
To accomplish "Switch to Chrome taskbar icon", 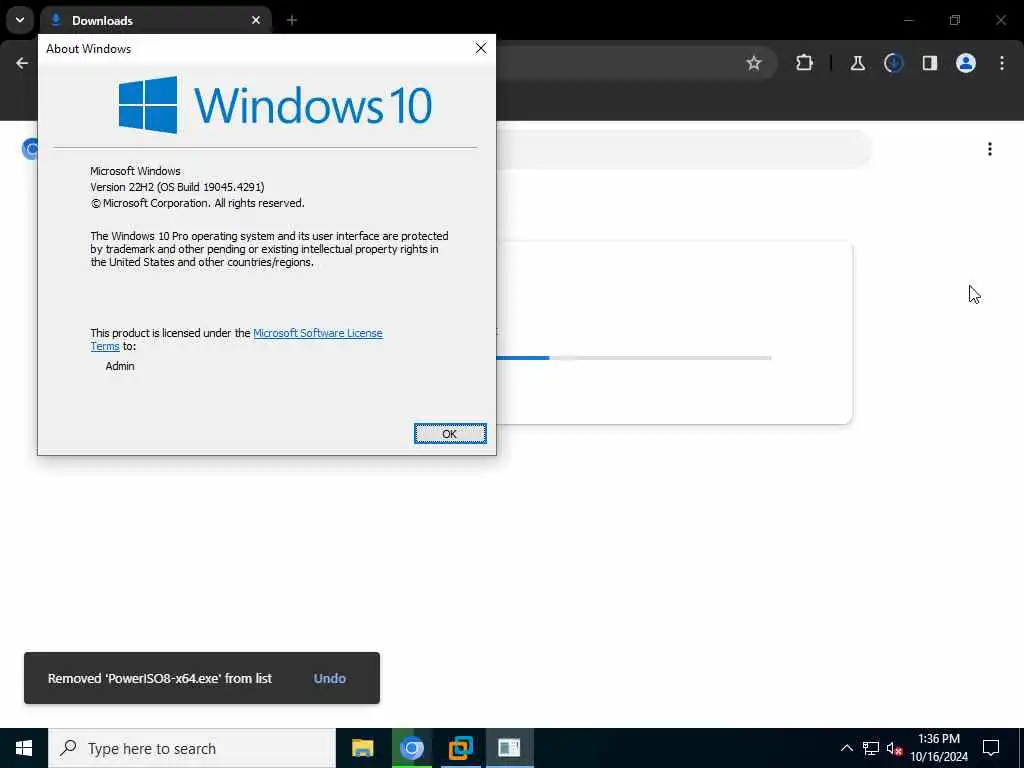I will [411, 748].
